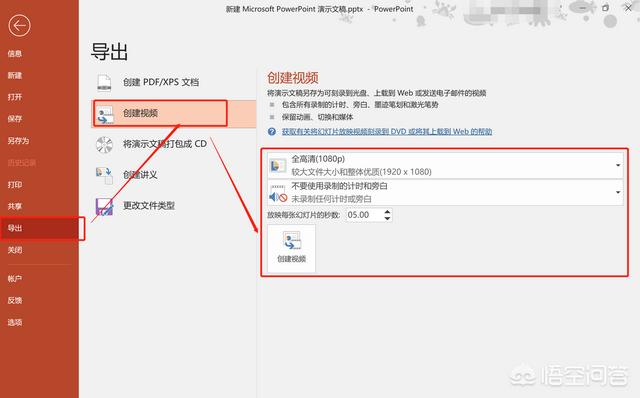
Task: Select 更改文件类型 export option
Action: (174, 206)
